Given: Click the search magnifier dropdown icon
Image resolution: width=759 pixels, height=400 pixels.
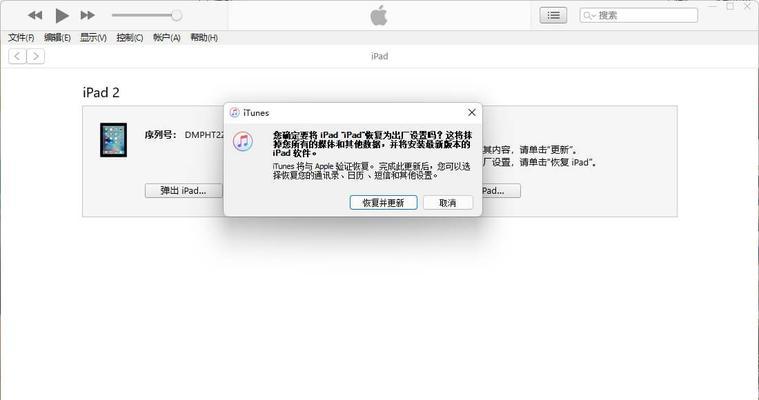Looking at the screenshot, I should 589,15.
